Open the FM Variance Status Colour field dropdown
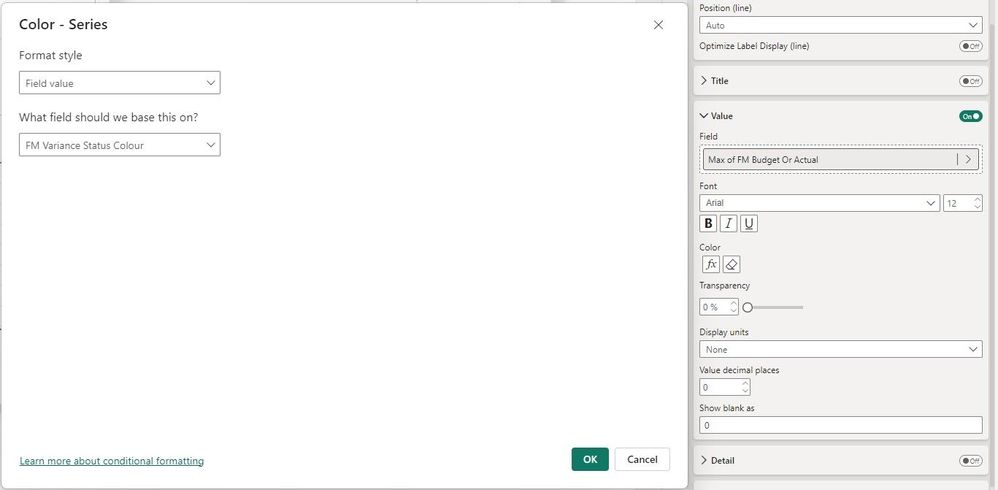Image resolution: width=998 pixels, height=490 pixels. click(120, 145)
